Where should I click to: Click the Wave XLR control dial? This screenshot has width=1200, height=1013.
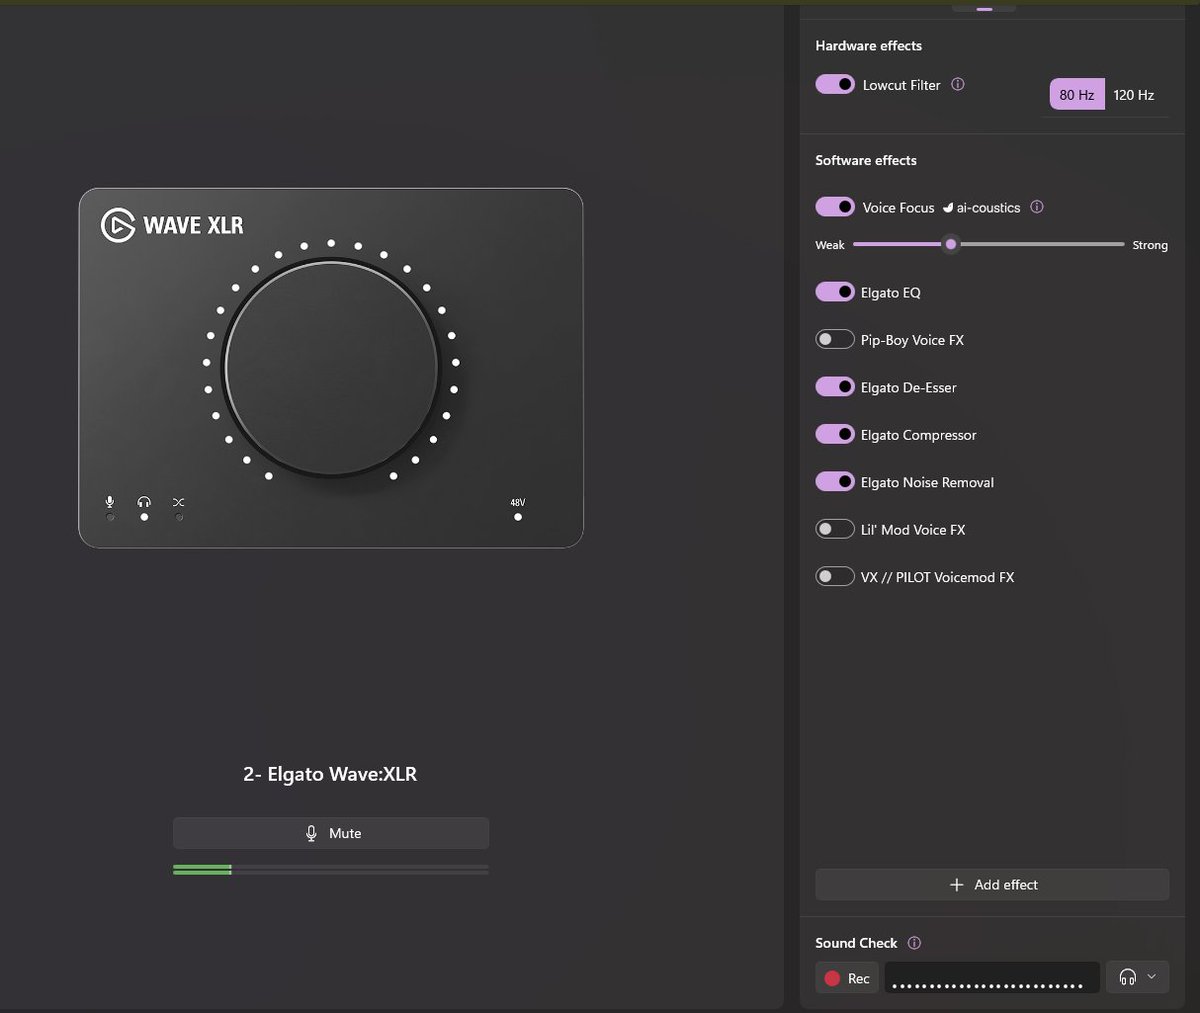[x=331, y=367]
